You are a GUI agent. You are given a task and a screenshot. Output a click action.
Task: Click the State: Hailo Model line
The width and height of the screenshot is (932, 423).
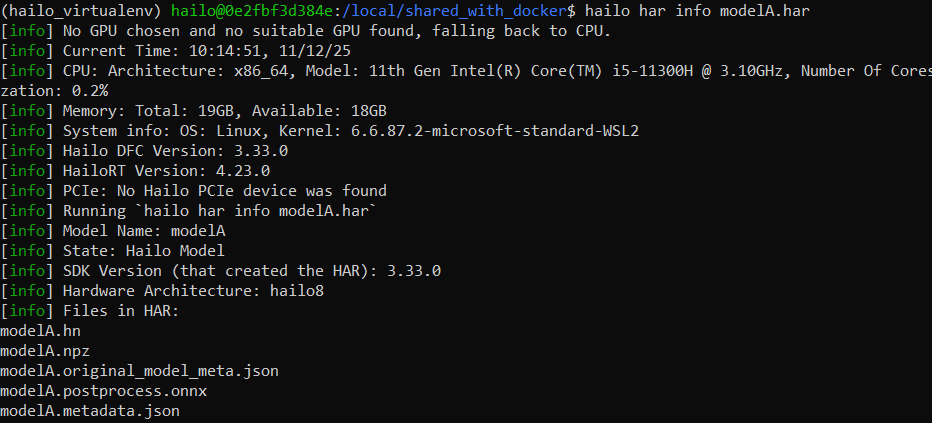143,250
